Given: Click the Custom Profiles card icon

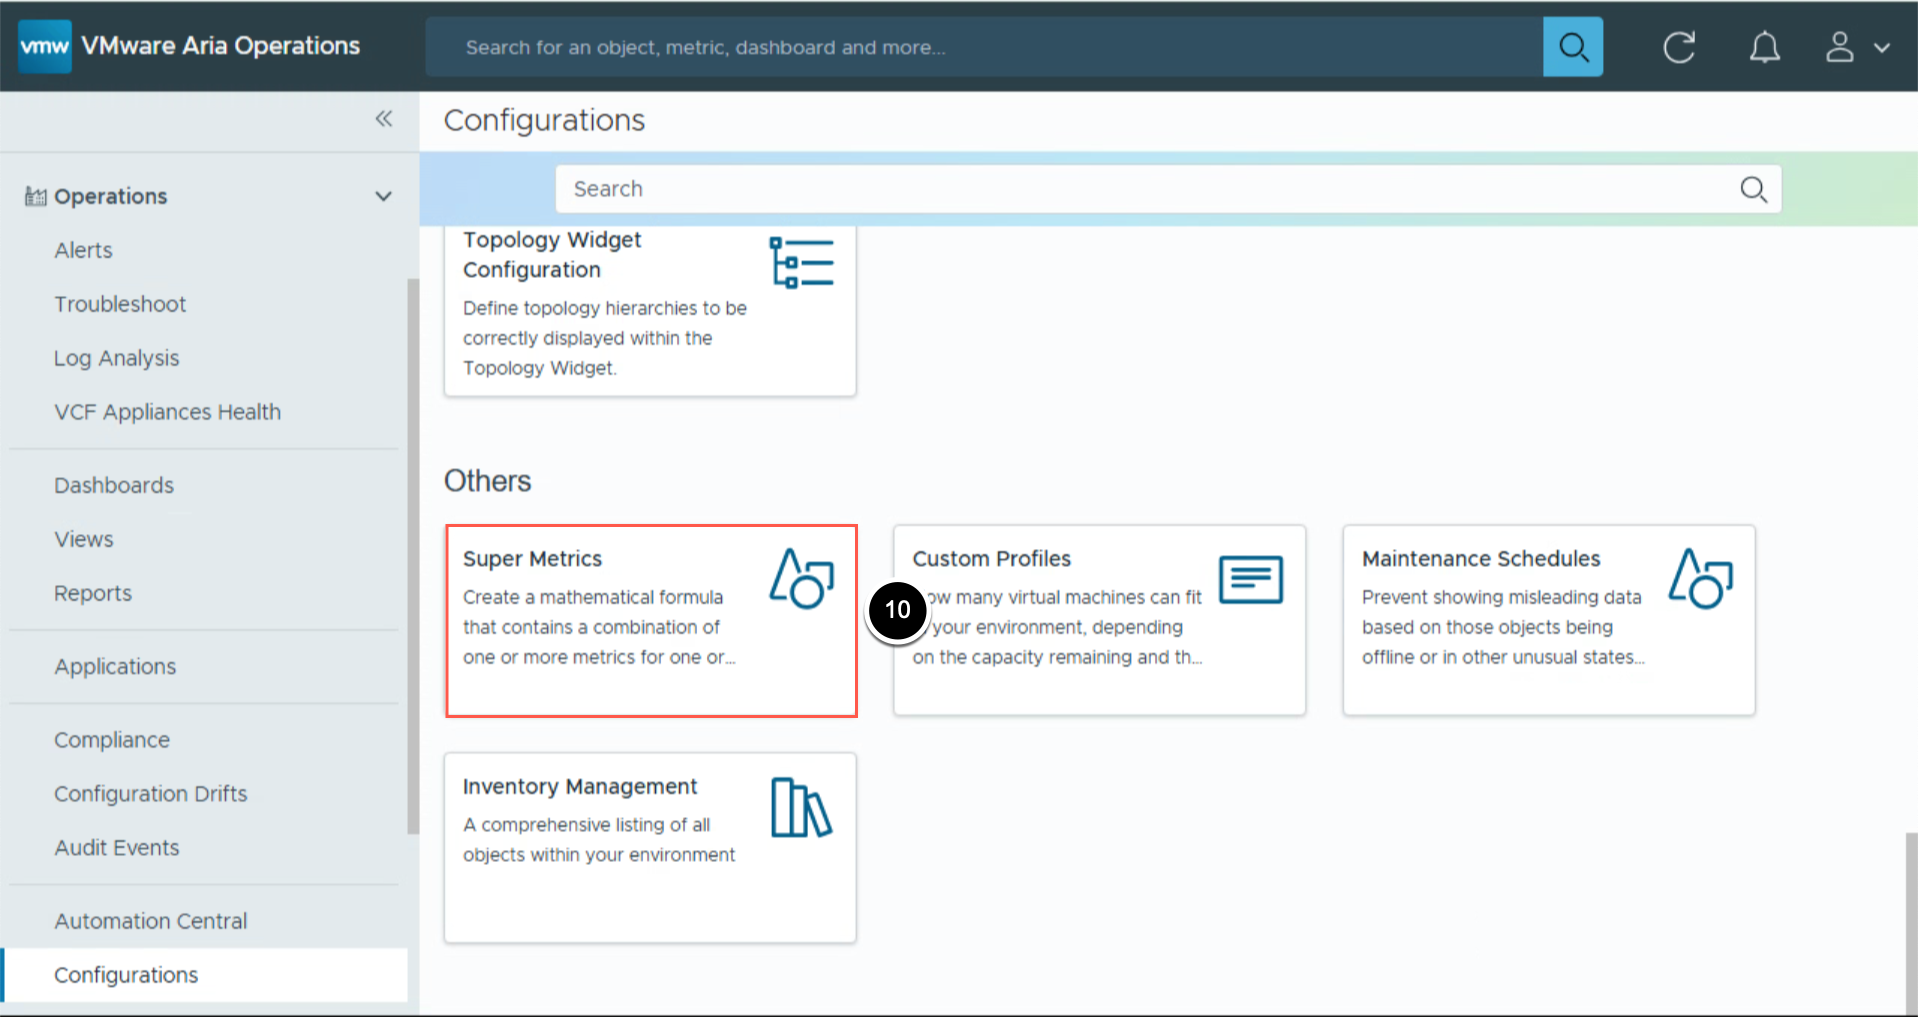Looking at the screenshot, I should [1250, 579].
